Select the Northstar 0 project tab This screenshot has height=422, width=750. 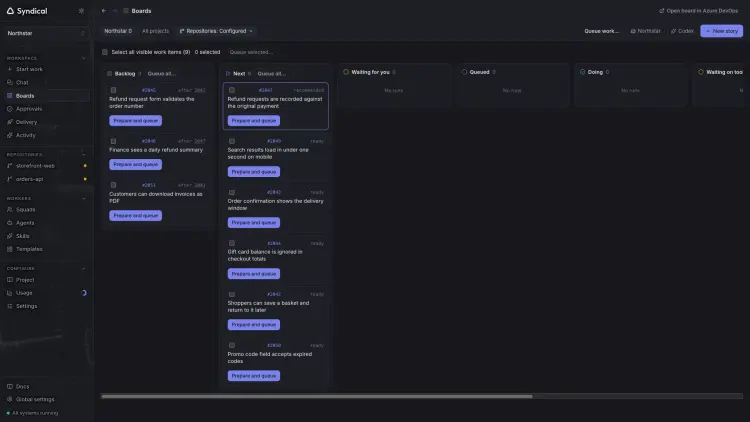click(118, 31)
